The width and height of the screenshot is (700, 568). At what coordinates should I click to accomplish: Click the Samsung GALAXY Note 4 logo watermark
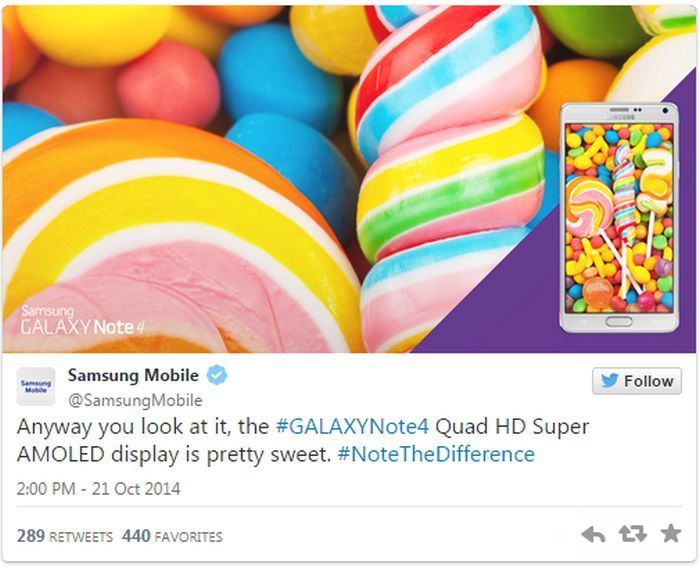83,320
